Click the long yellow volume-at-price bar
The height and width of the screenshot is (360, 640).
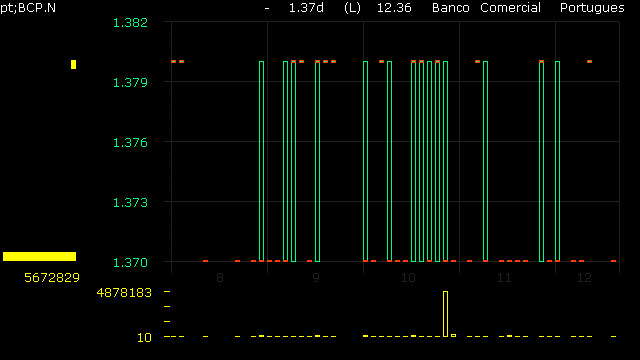(39, 256)
